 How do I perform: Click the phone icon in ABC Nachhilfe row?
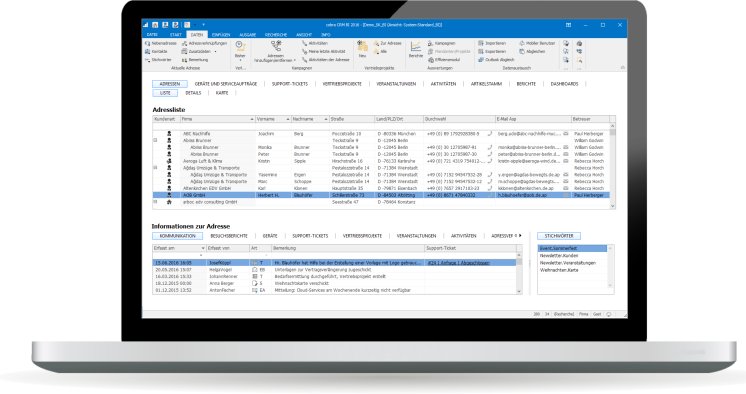489,134
